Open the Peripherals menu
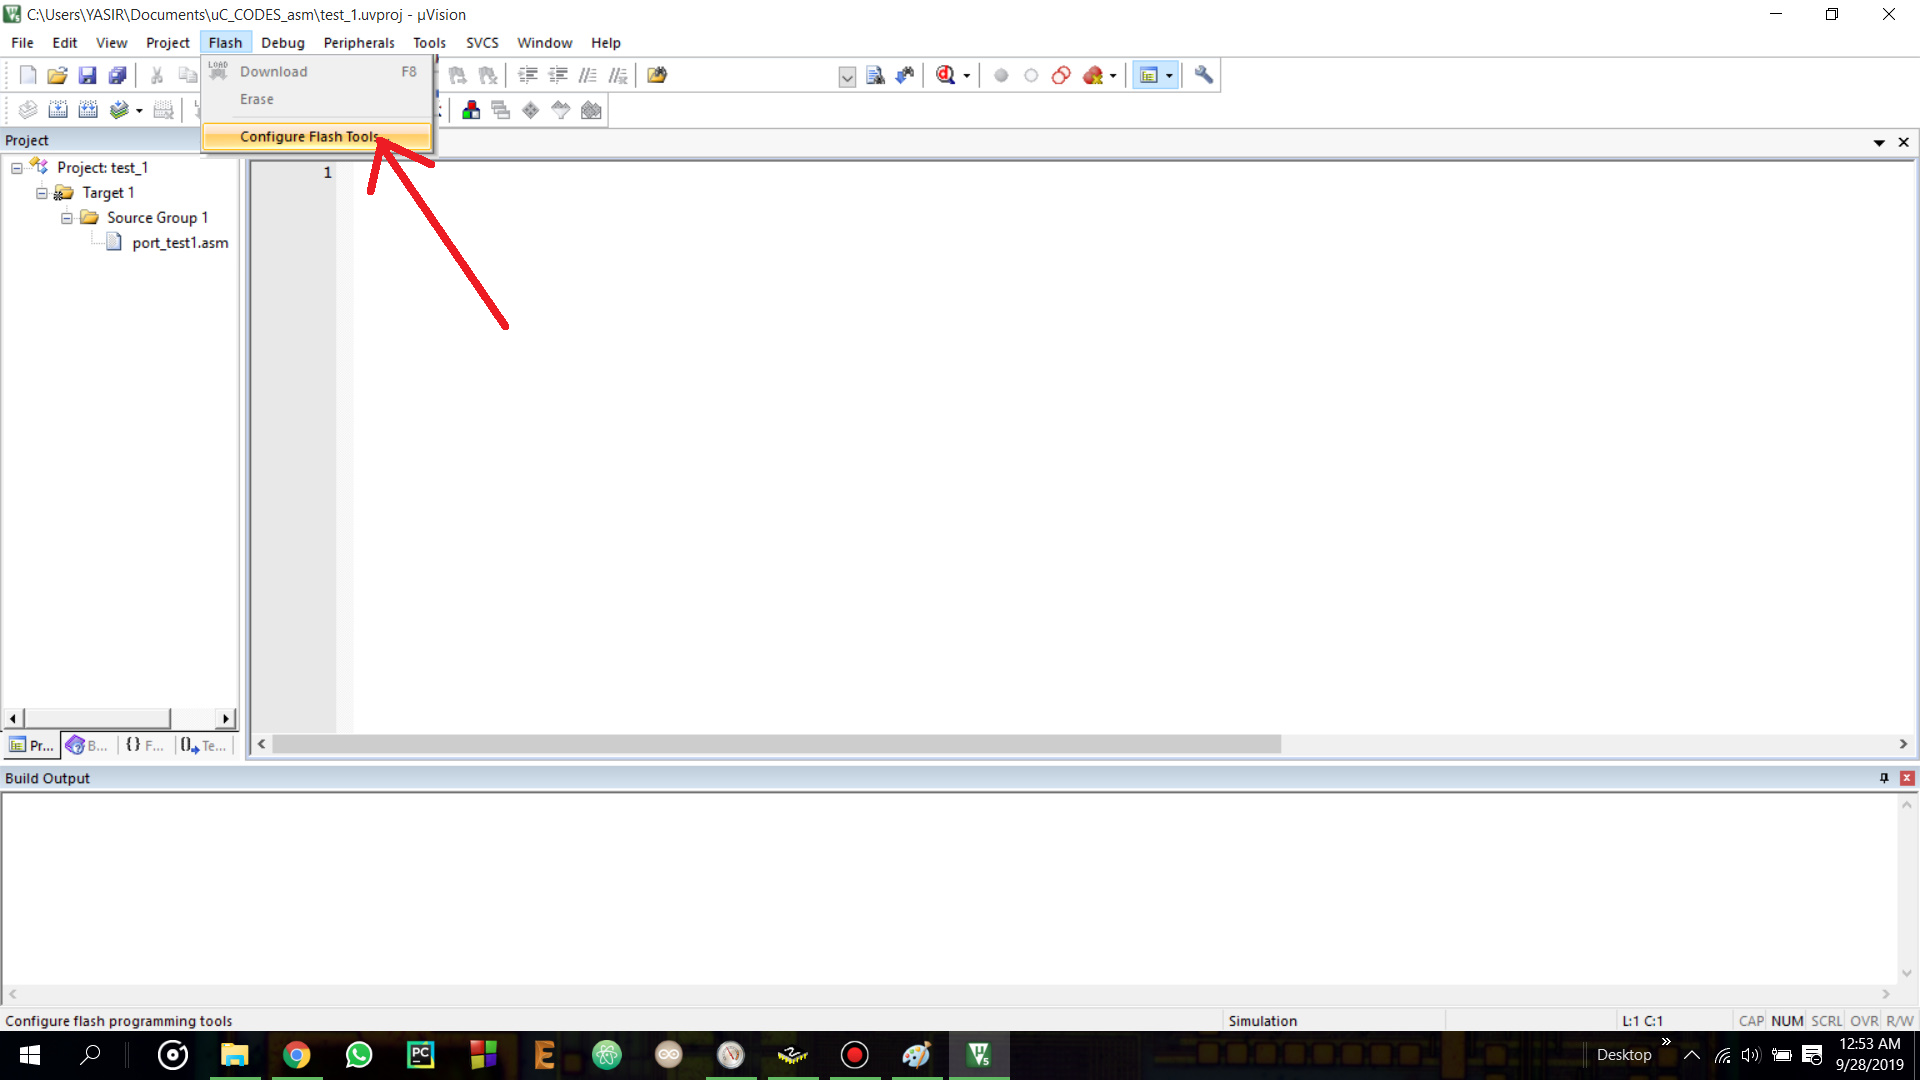This screenshot has width=1920, height=1080. point(358,43)
